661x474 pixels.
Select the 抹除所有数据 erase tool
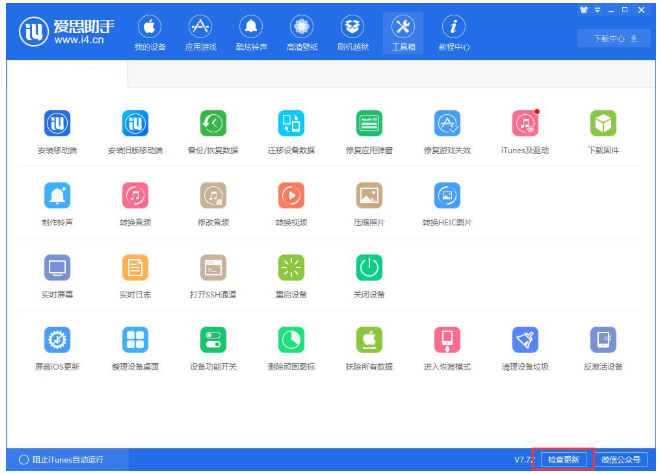369,348
